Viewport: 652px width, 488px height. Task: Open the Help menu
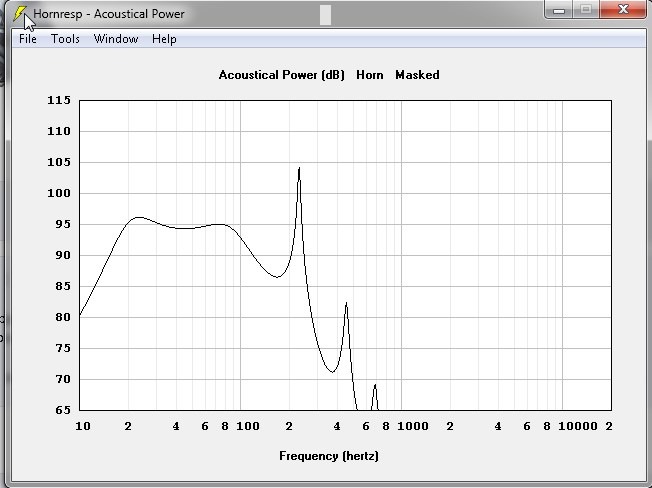click(164, 39)
